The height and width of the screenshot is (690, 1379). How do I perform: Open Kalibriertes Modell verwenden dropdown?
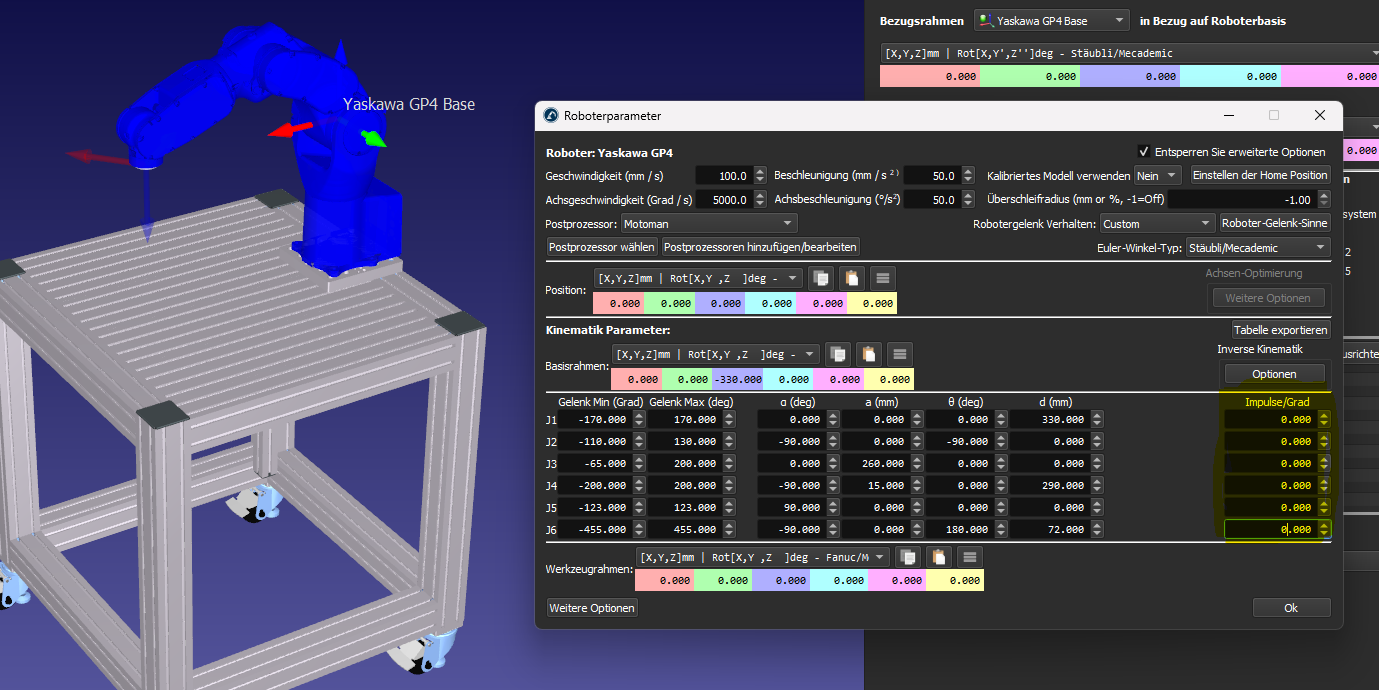pos(1158,175)
